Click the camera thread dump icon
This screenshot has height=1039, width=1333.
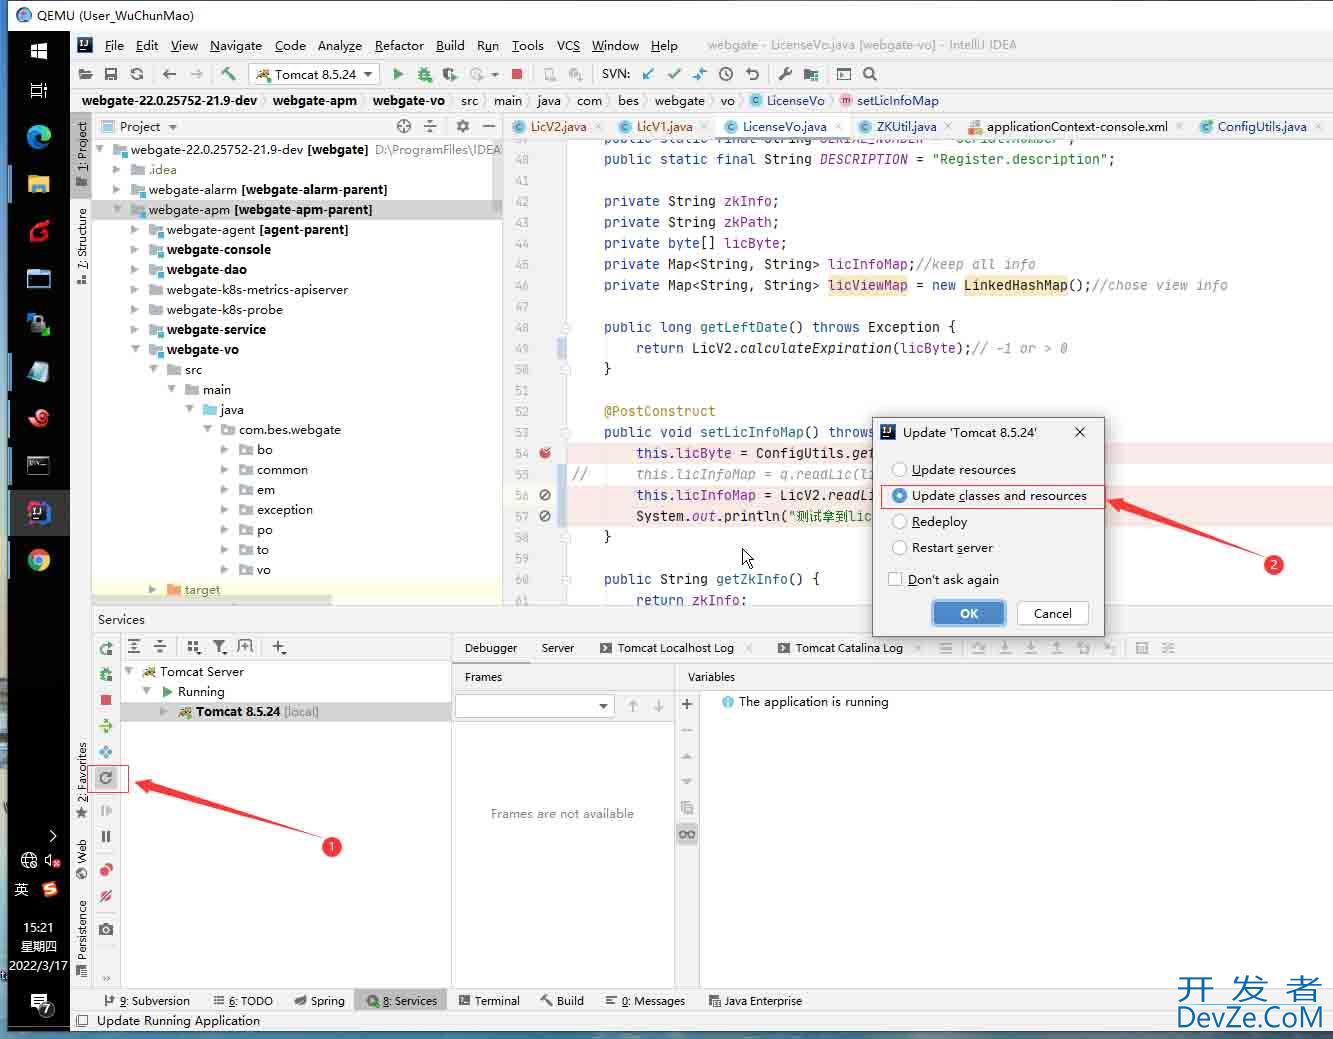106,929
